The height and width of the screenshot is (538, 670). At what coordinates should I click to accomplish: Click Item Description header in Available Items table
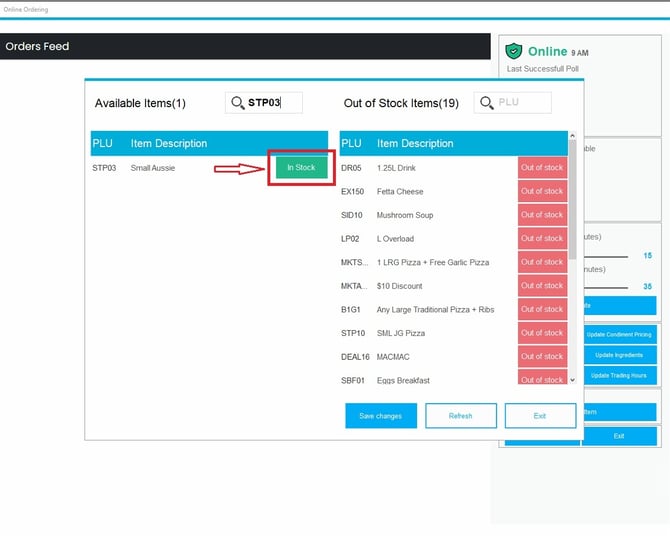coord(169,144)
